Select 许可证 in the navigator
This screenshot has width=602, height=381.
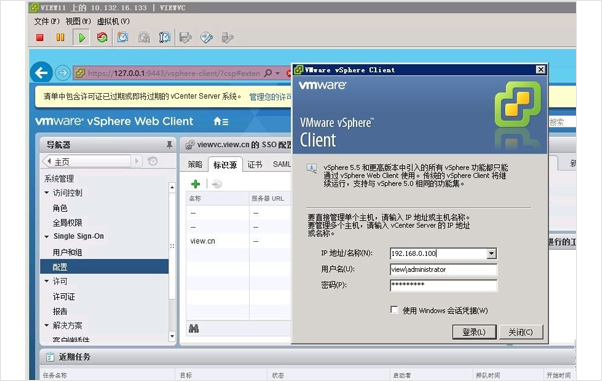[x=64, y=297]
